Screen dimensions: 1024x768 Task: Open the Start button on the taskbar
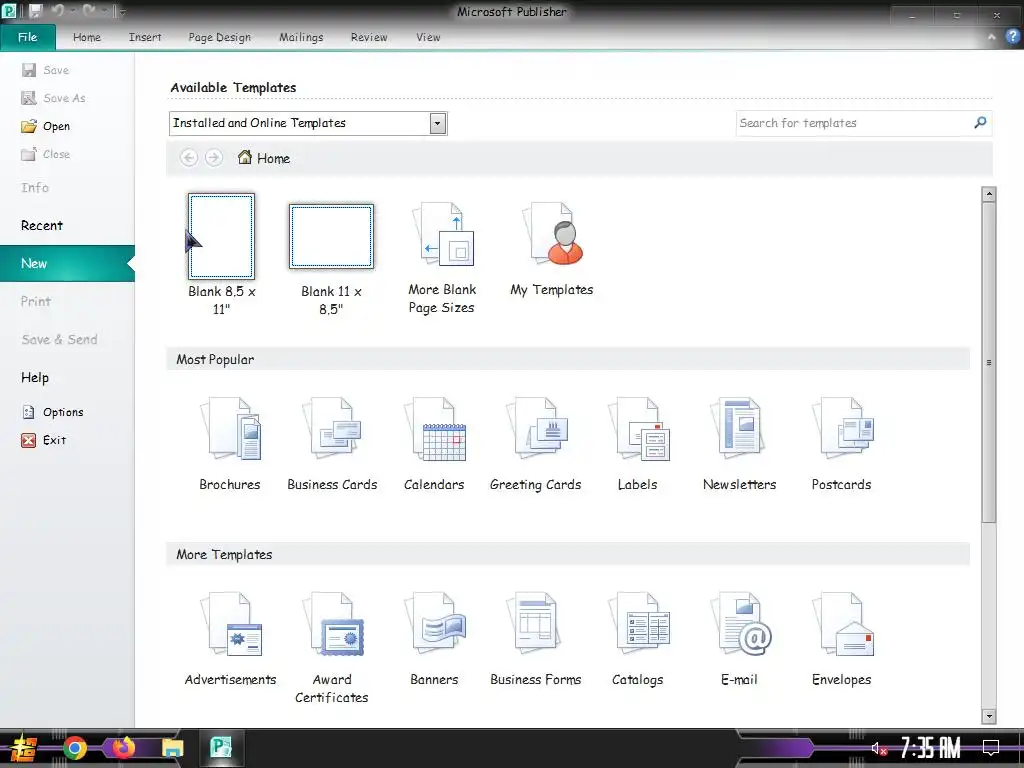click(24, 748)
